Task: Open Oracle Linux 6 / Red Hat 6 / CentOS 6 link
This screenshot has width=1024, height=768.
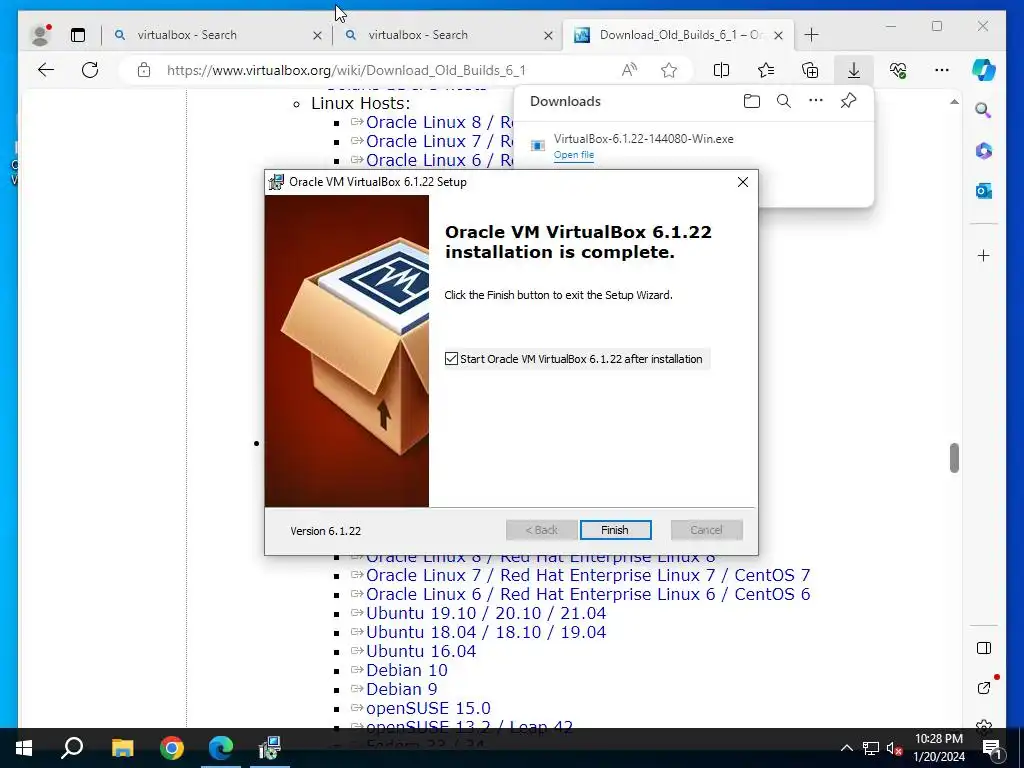Action: coord(588,594)
